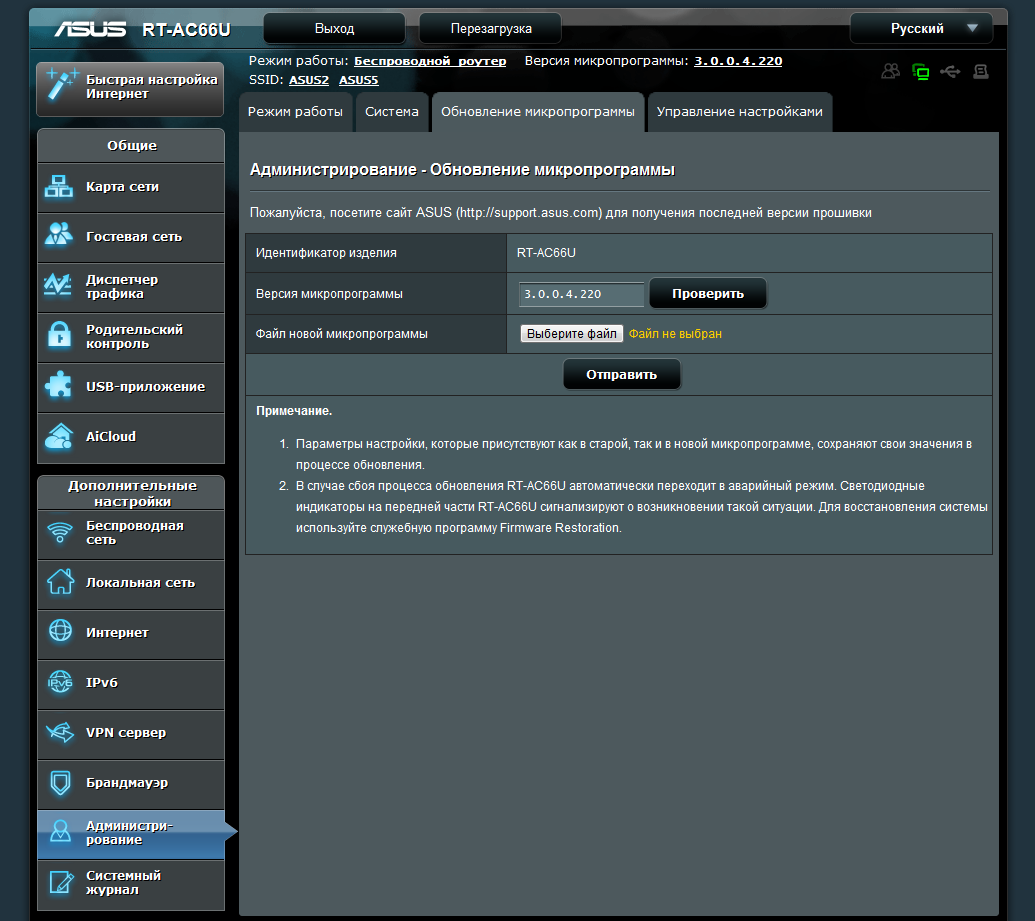The image size is (1035, 921).
Task: Click the Administration person icon
Action: click(x=60, y=832)
